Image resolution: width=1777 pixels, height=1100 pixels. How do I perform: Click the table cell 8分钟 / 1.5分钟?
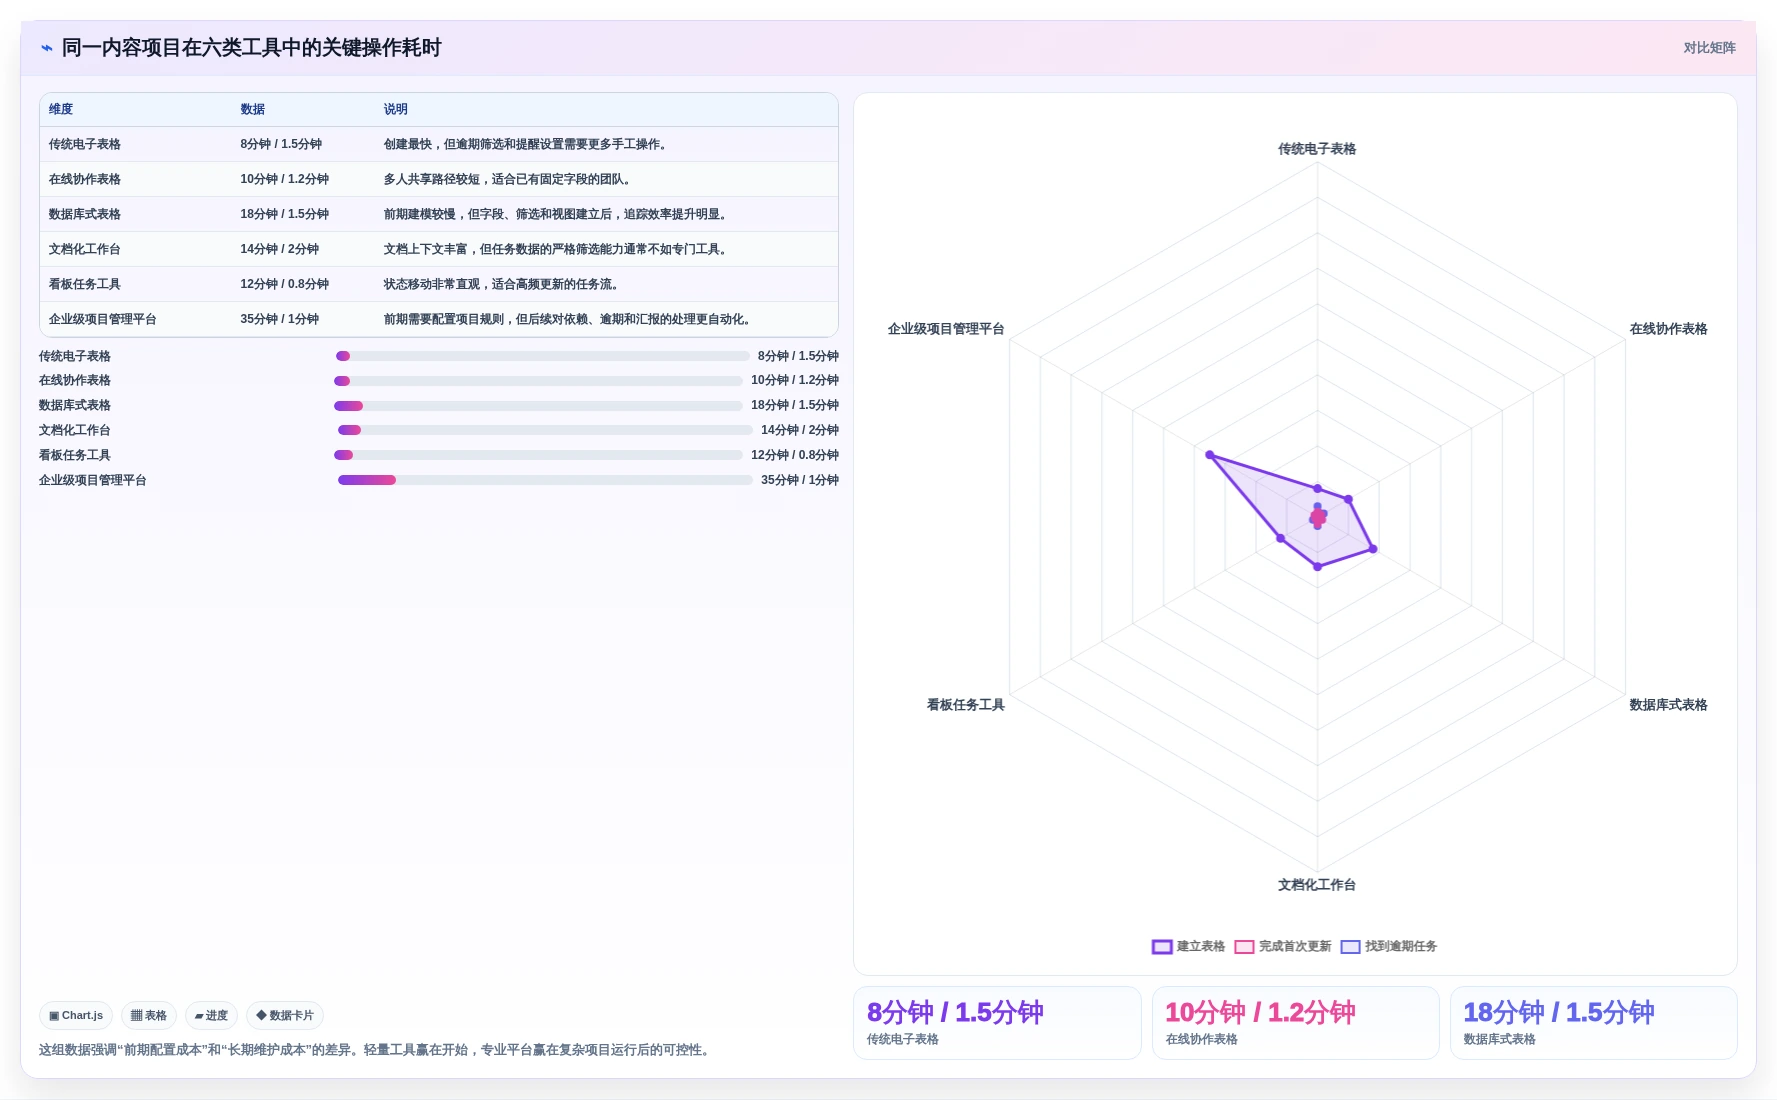point(281,144)
